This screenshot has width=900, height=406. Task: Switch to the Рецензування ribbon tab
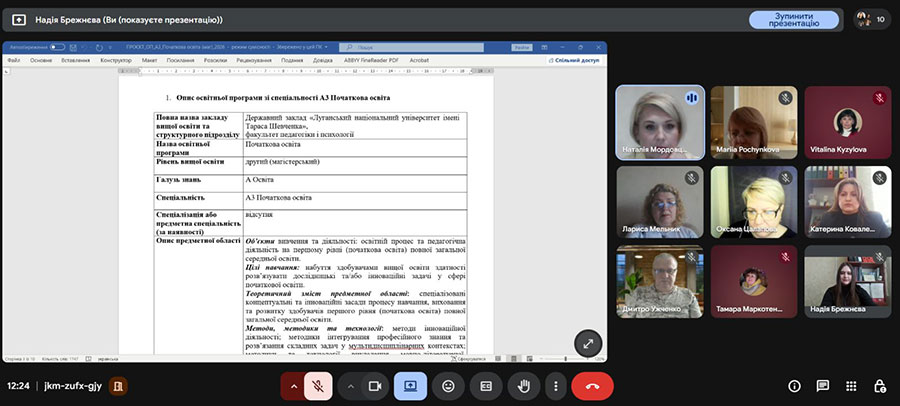pos(256,60)
